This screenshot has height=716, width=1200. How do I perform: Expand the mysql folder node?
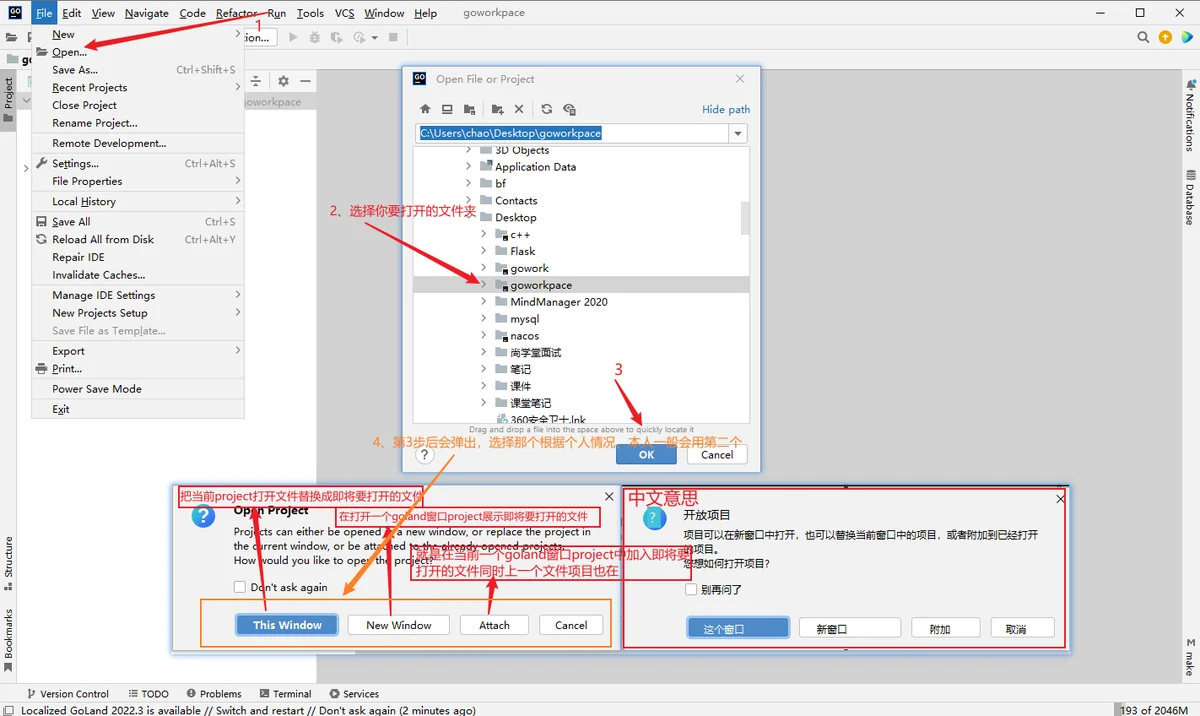(484, 319)
